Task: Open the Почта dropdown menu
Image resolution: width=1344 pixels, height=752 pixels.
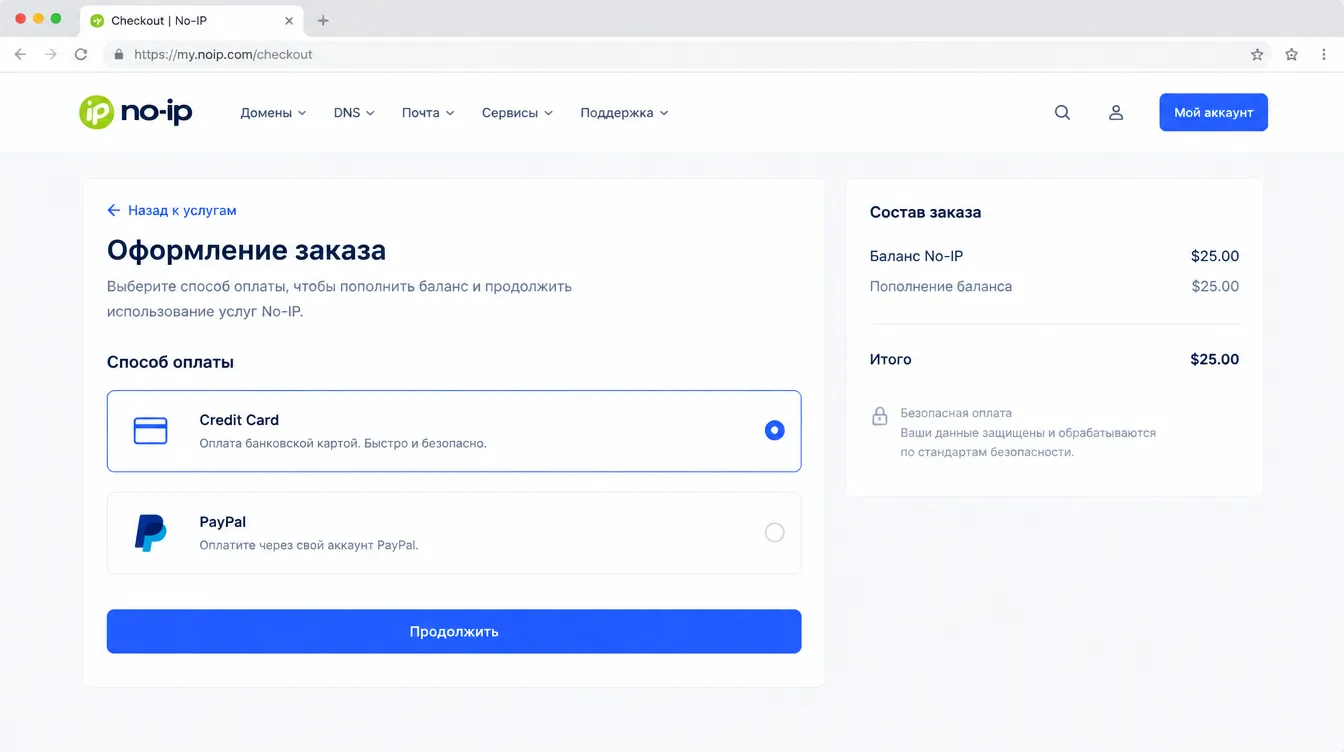Action: click(428, 113)
